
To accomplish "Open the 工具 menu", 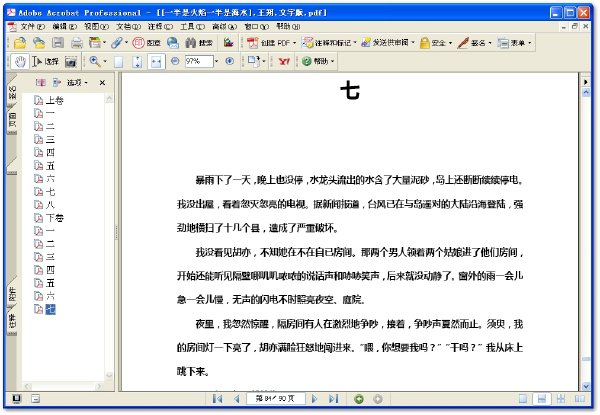I will (192, 26).
